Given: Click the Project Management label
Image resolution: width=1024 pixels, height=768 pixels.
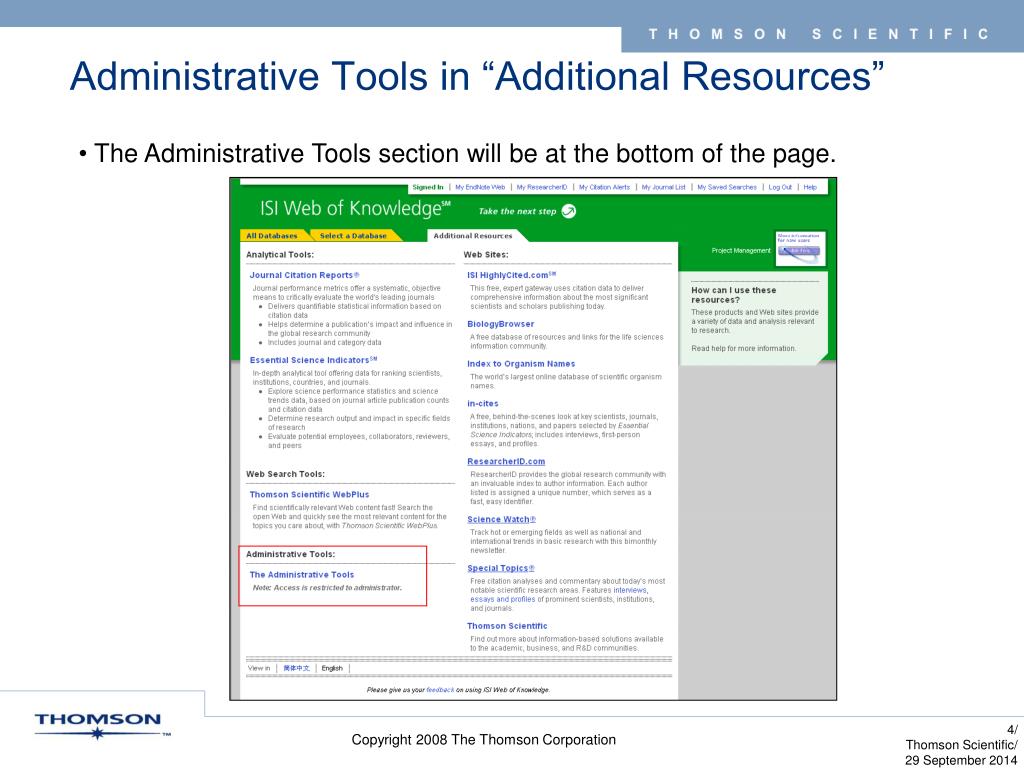Looking at the screenshot, I should [741, 251].
